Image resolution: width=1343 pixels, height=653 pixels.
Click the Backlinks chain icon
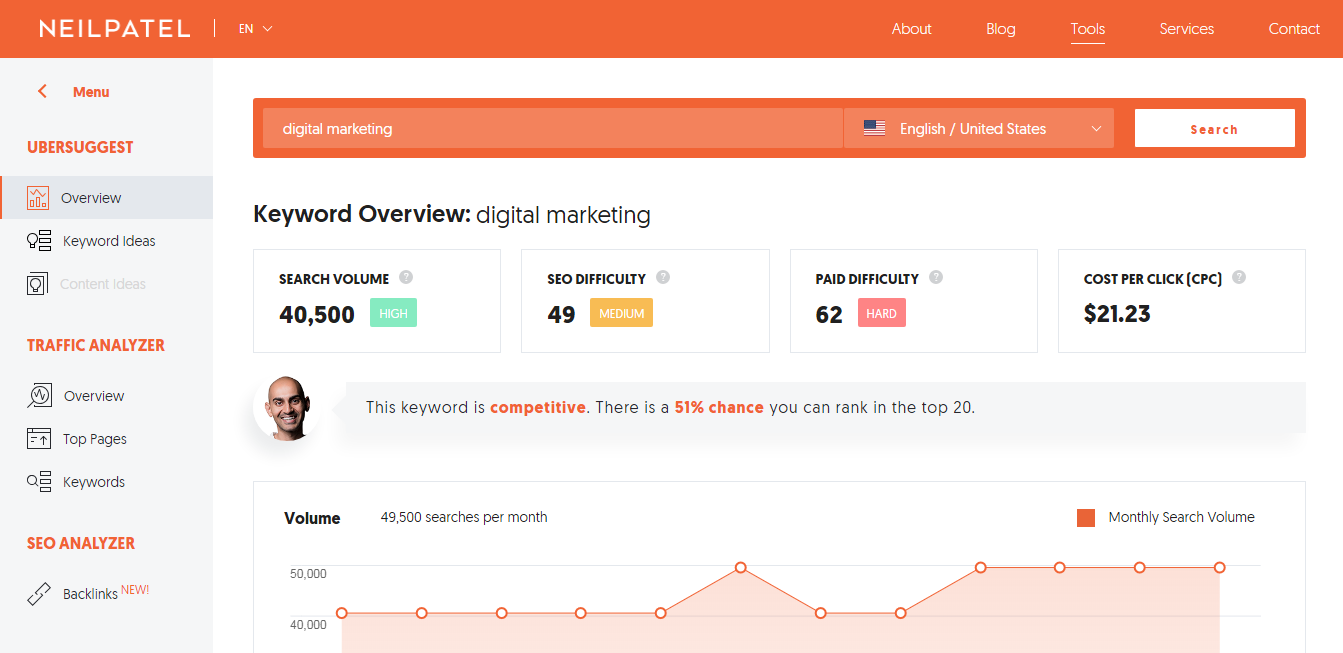coord(38,594)
